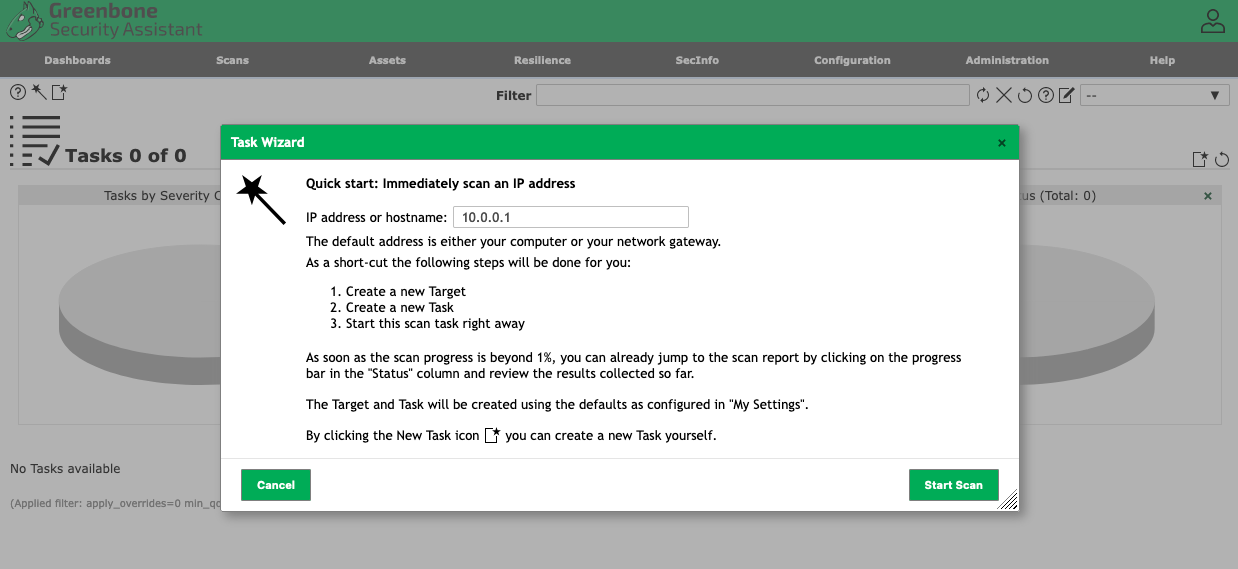The image size is (1238, 569).
Task: Click 'Create a new Target' step
Action: coord(406,292)
